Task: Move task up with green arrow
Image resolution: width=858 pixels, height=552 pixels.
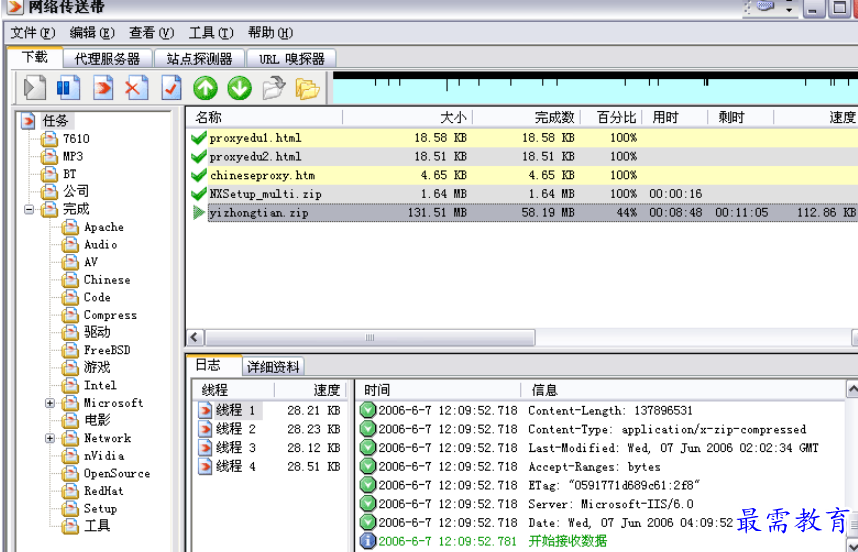Action: pyautogui.click(x=205, y=88)
